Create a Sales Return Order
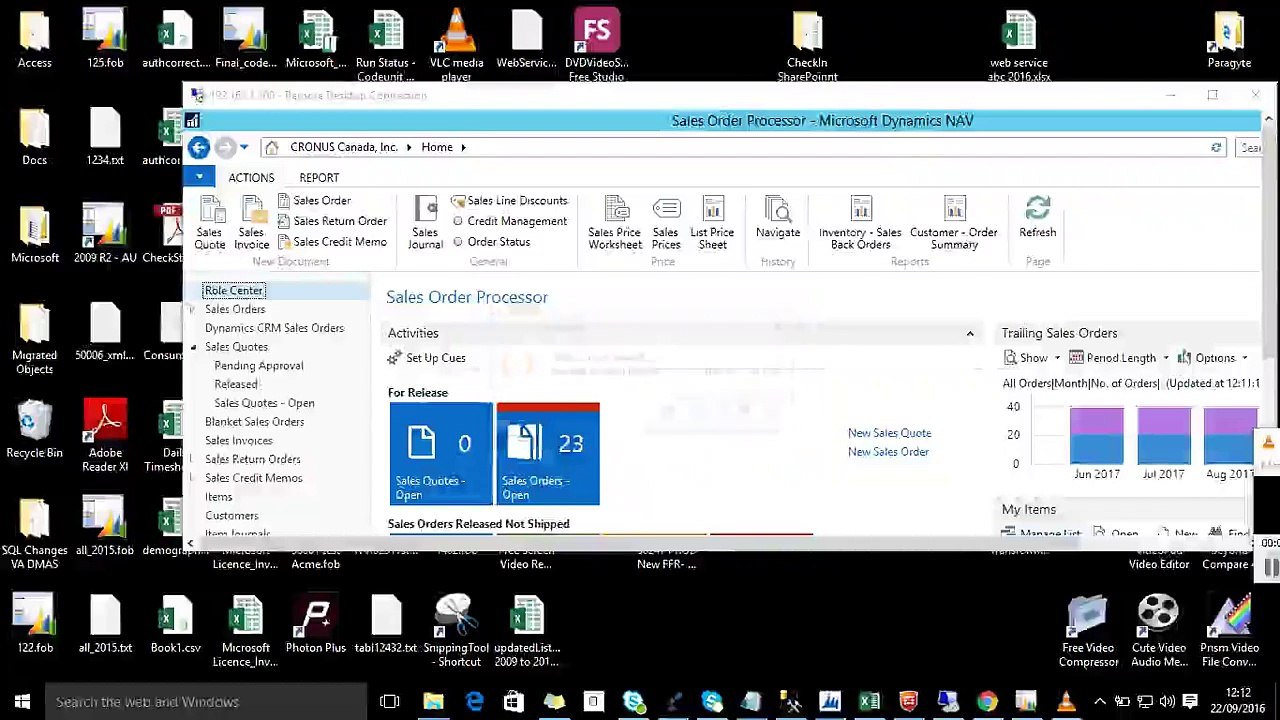Image resolution: width=1280 pixels, height=720 pixels. [x=332, y=221]
